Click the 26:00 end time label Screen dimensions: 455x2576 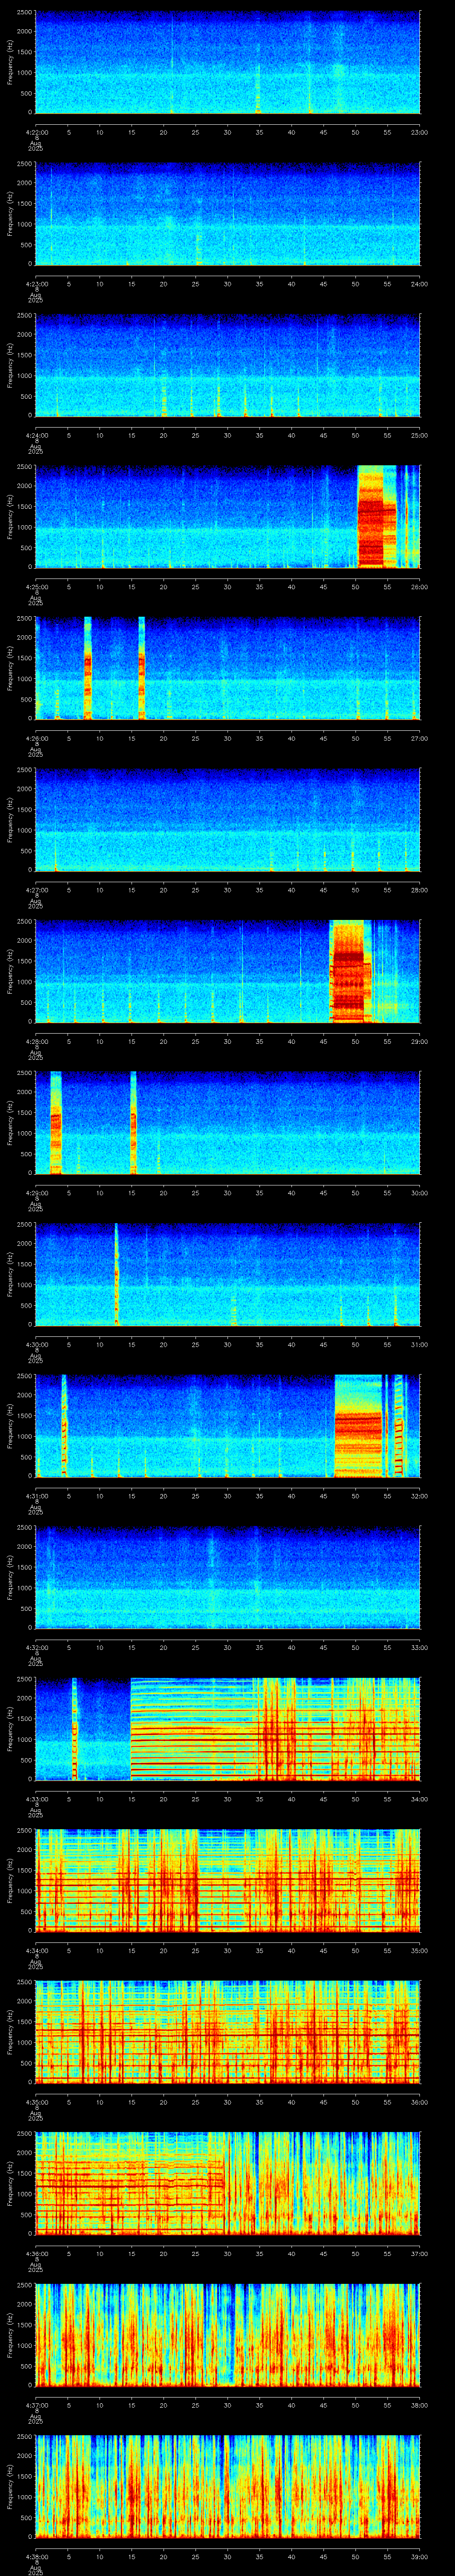(420, 587)
